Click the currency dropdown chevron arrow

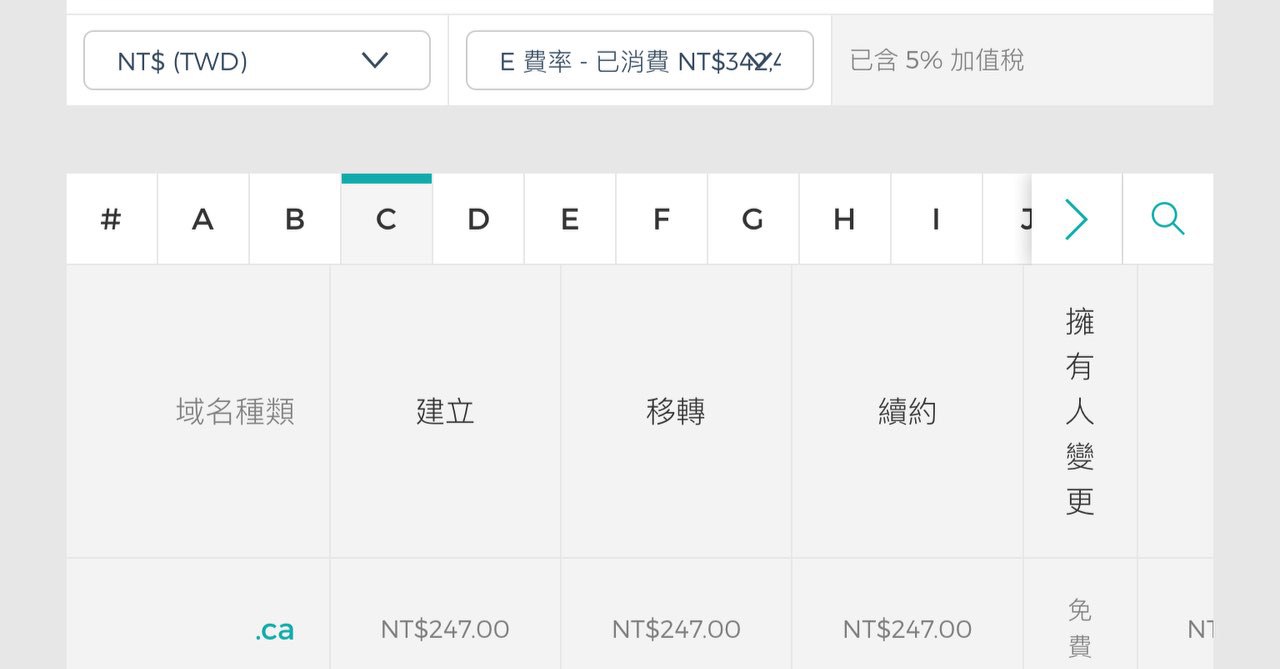pos(375,61)
